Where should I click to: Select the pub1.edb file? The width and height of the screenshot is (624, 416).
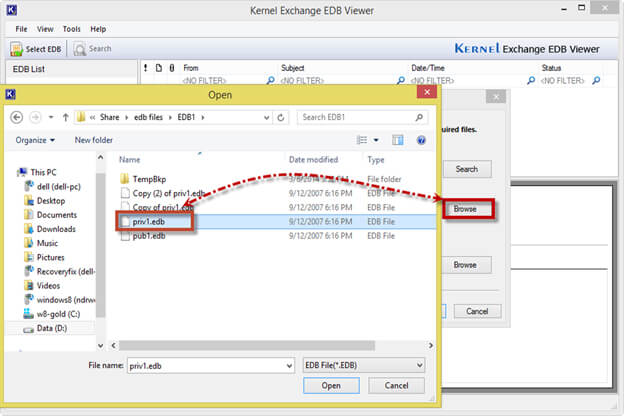point(148,236)
